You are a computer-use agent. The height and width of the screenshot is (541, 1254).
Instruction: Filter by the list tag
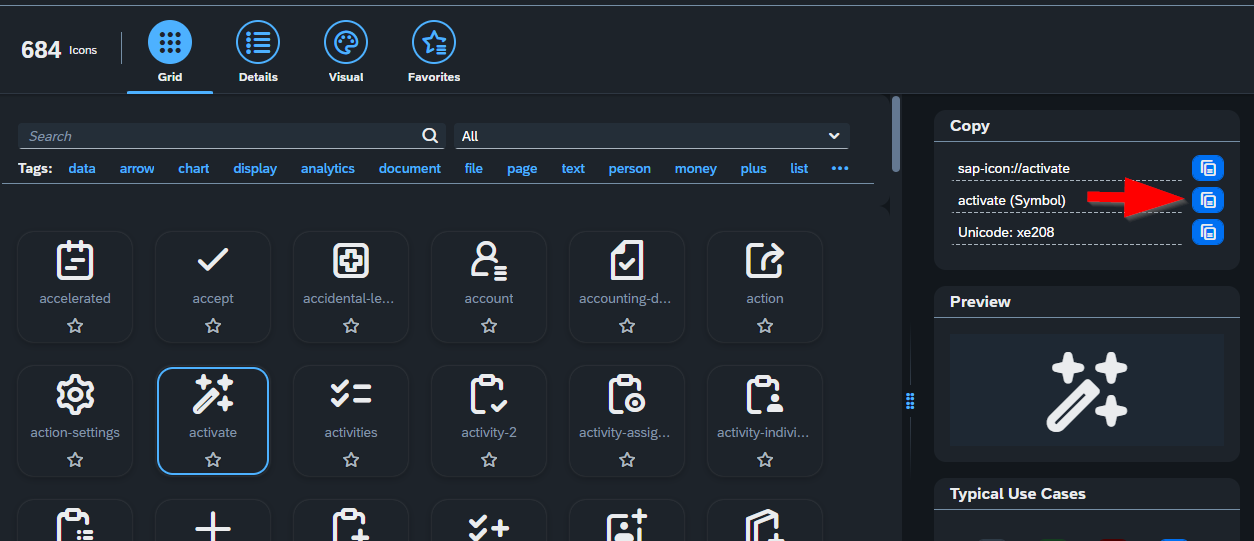click(x=799, y=168)
